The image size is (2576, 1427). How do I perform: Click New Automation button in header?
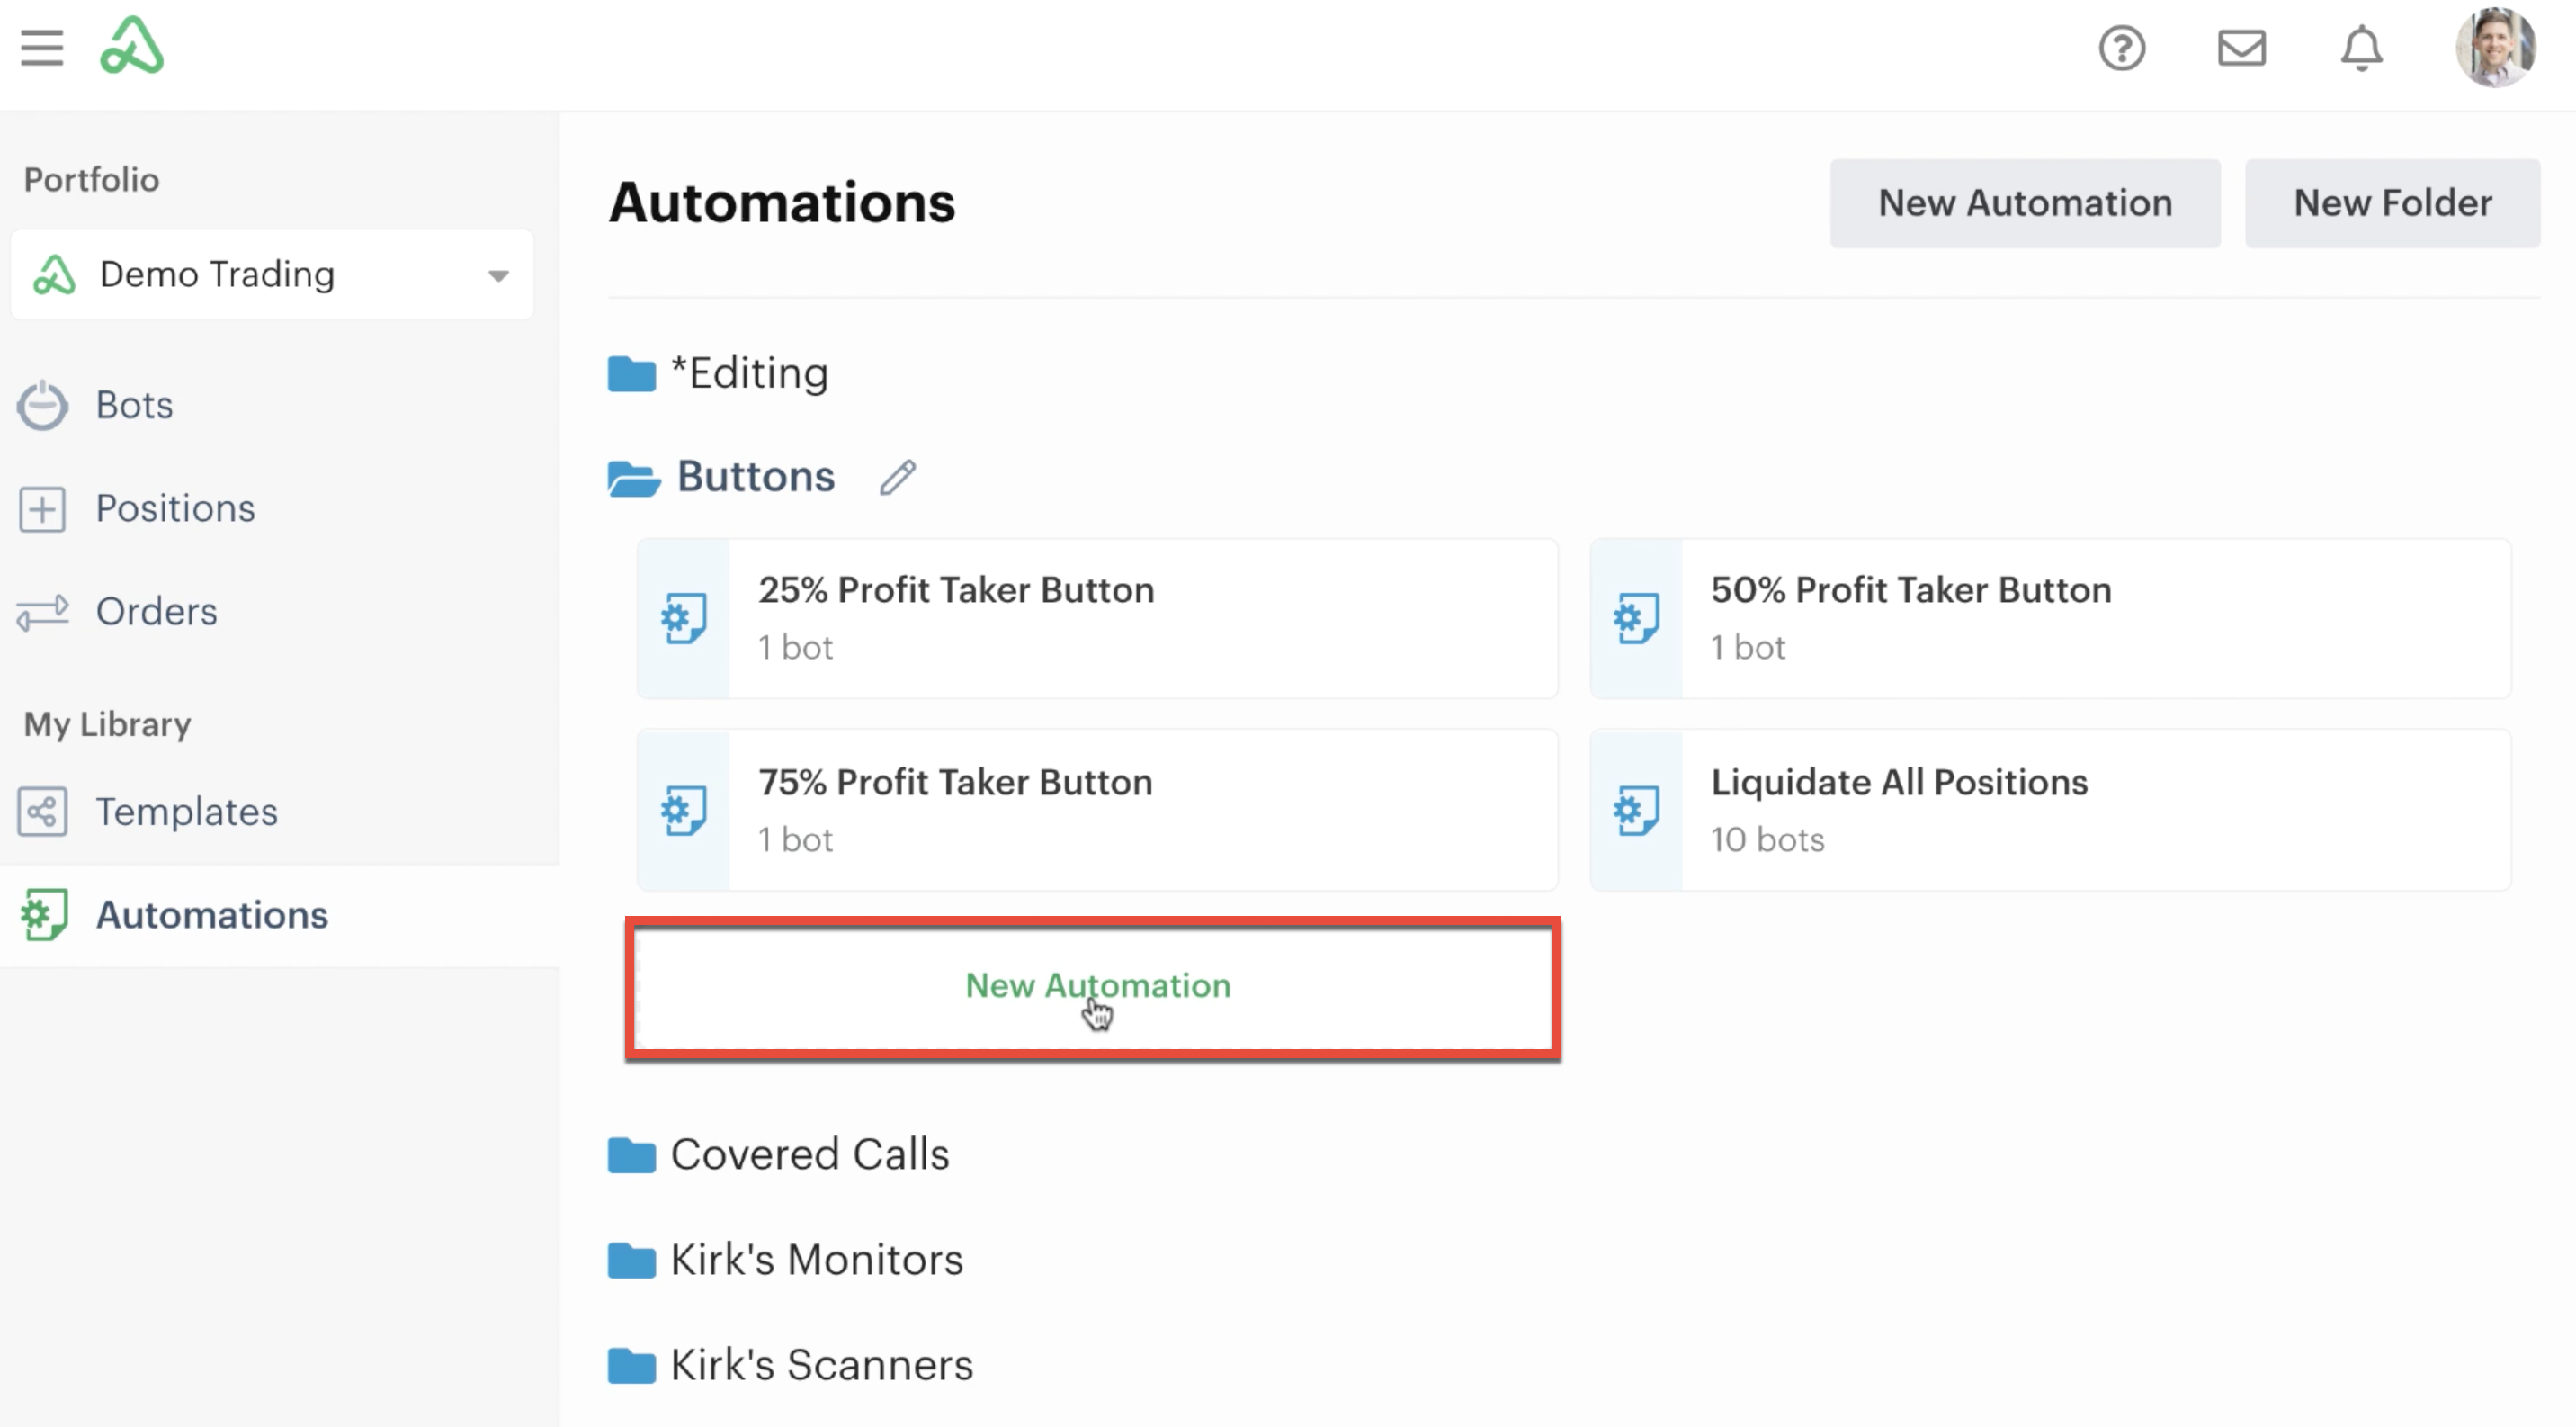[2024, 203]
